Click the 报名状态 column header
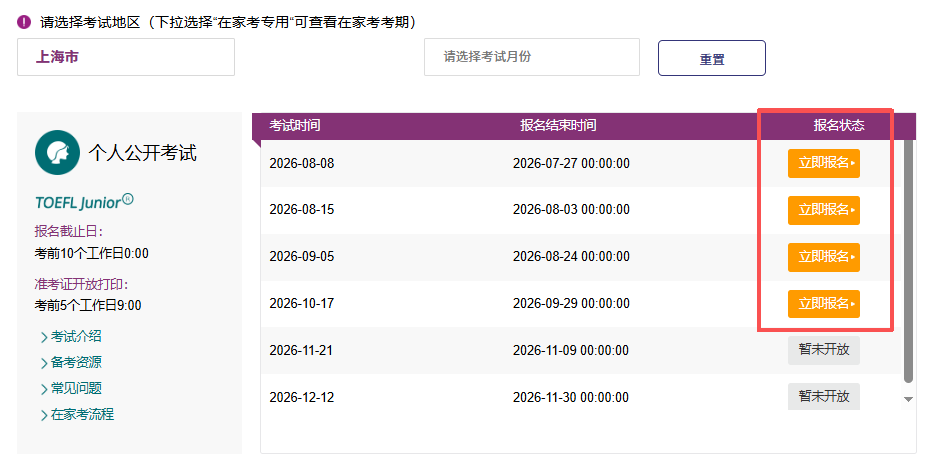947x468 pixels. 839,126
